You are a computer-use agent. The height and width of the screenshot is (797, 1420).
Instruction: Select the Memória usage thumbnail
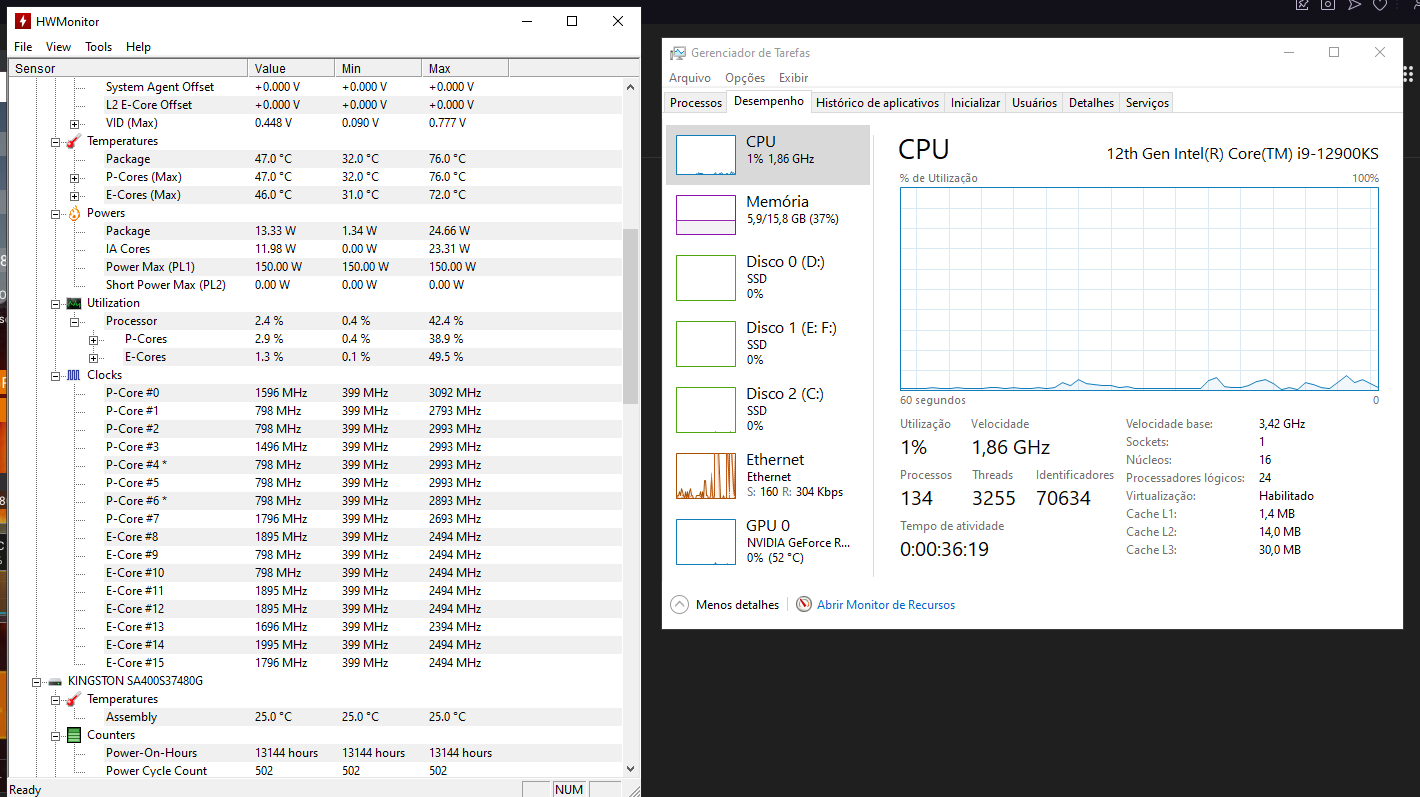[706, 214]
